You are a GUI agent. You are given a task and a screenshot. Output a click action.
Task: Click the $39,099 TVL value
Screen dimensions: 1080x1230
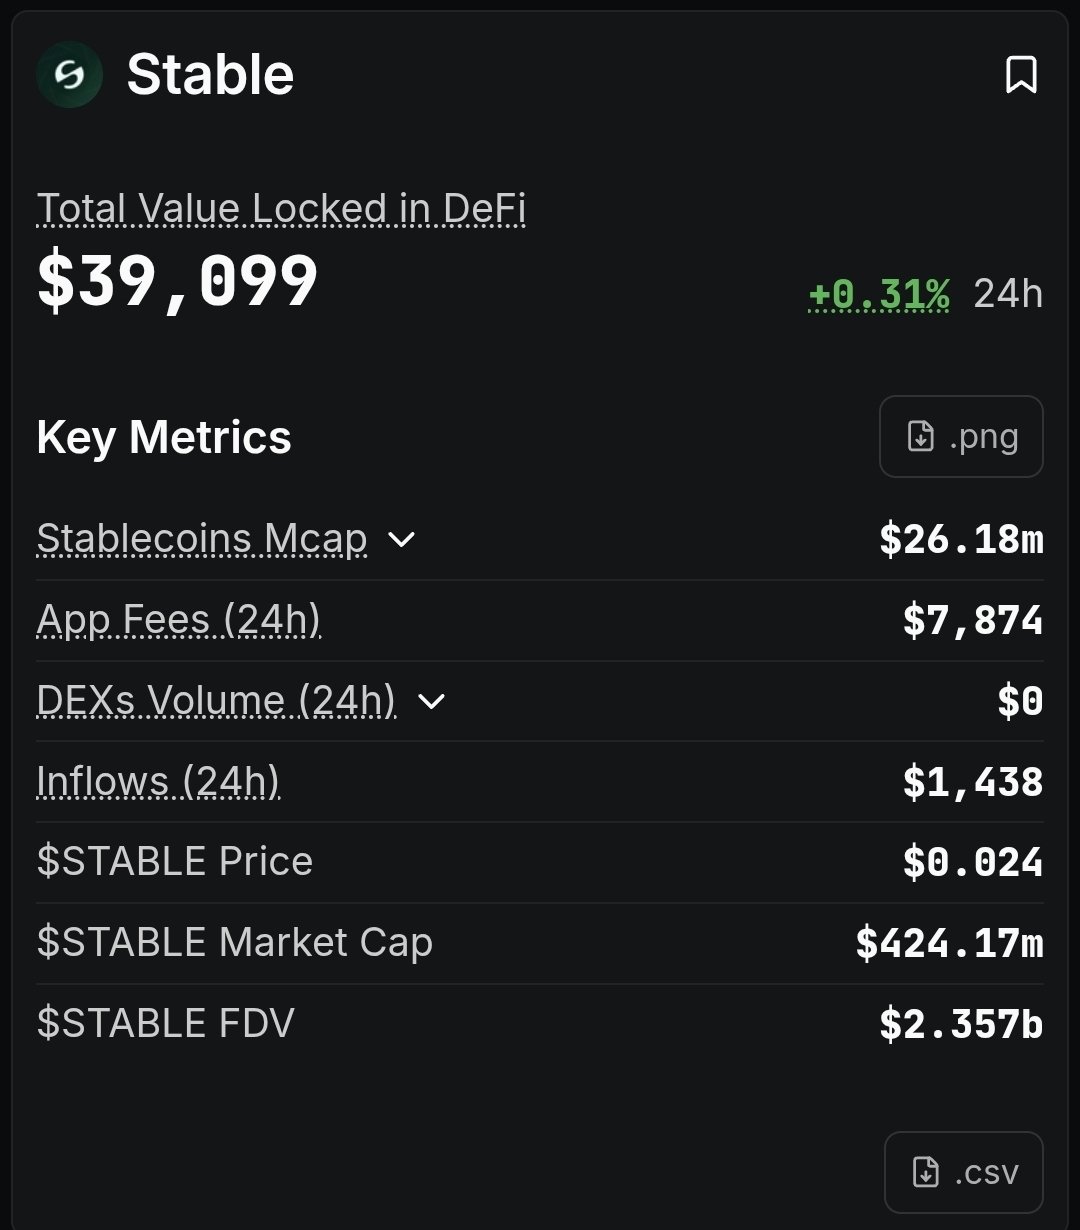(178, 281)
